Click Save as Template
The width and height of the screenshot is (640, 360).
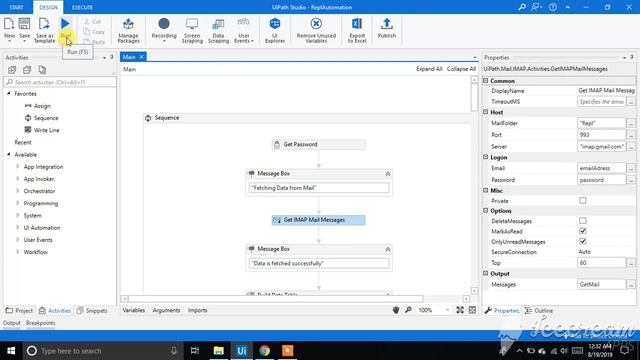44,29
